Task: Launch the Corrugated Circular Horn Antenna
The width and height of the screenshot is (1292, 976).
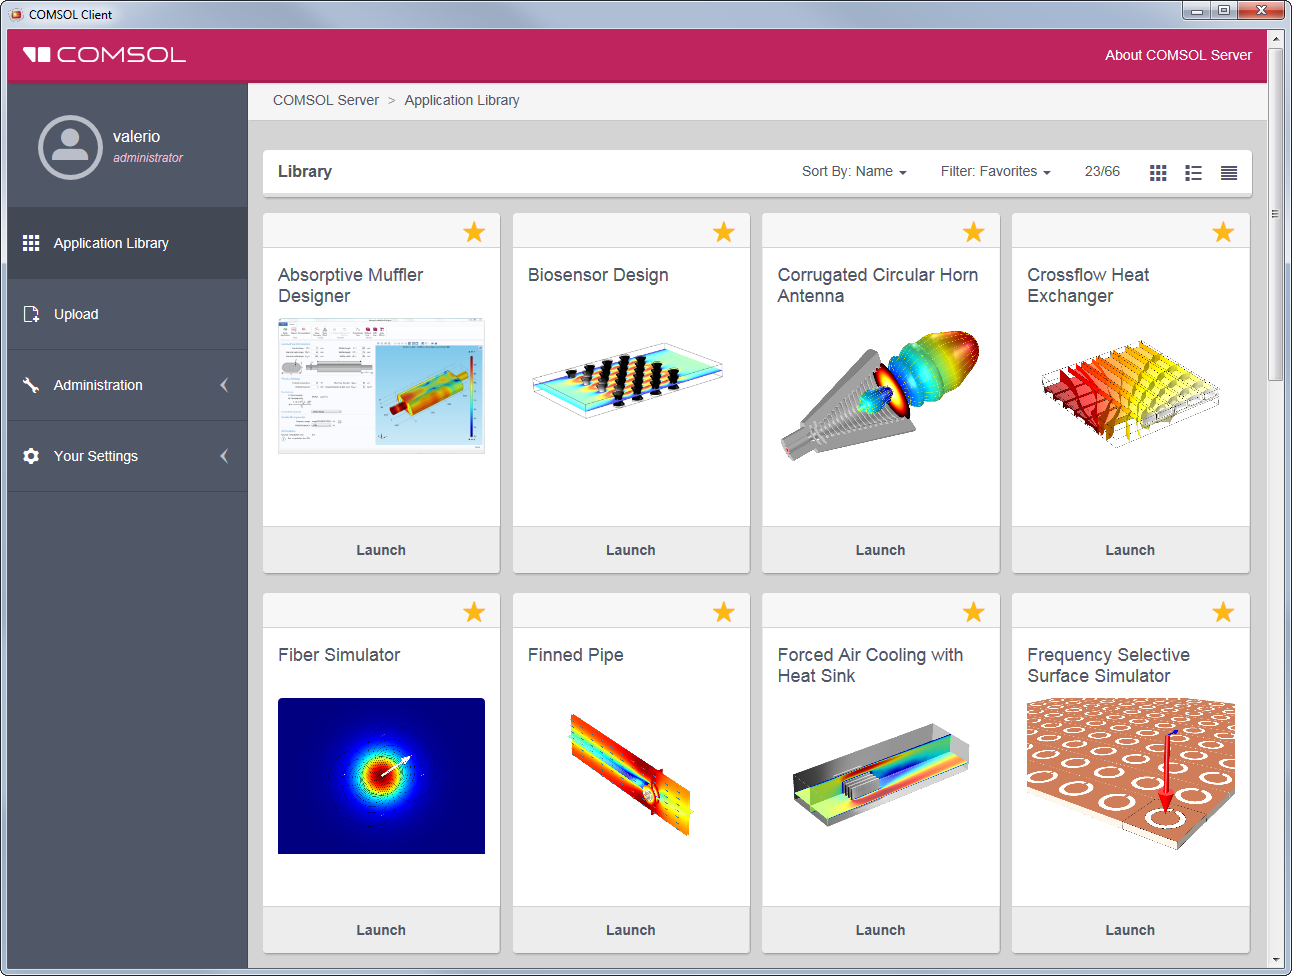Action: pyautogui.click(x=881, y=550)
